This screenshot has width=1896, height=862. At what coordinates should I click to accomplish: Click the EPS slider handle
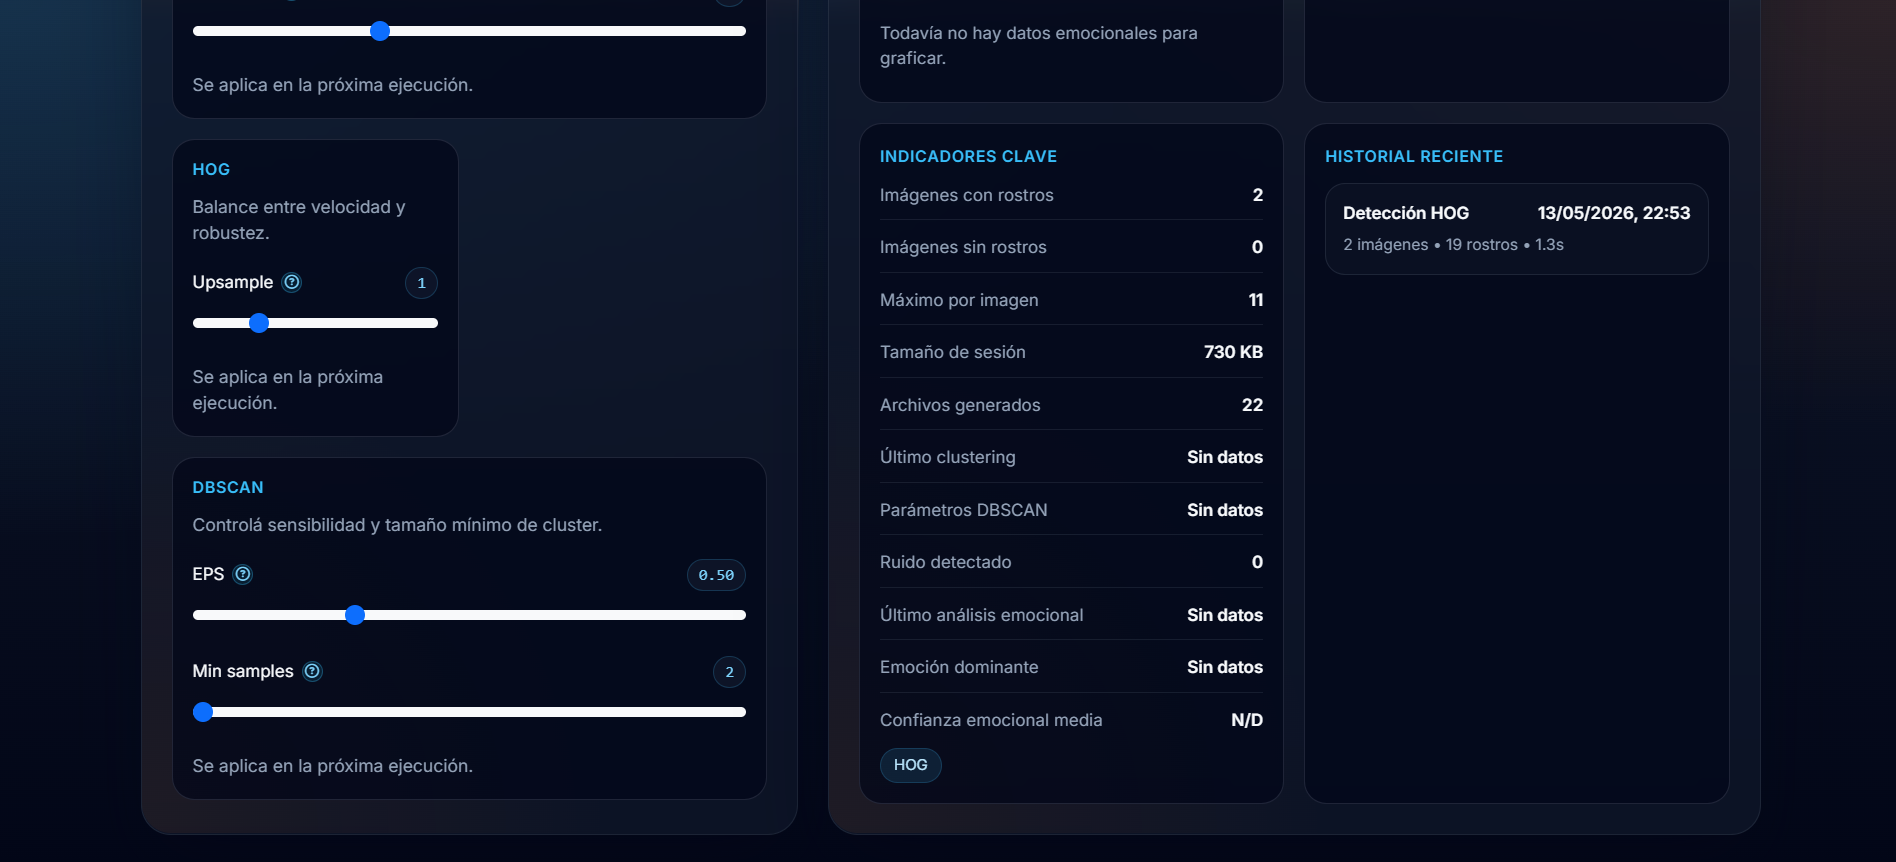coord(355,615)
